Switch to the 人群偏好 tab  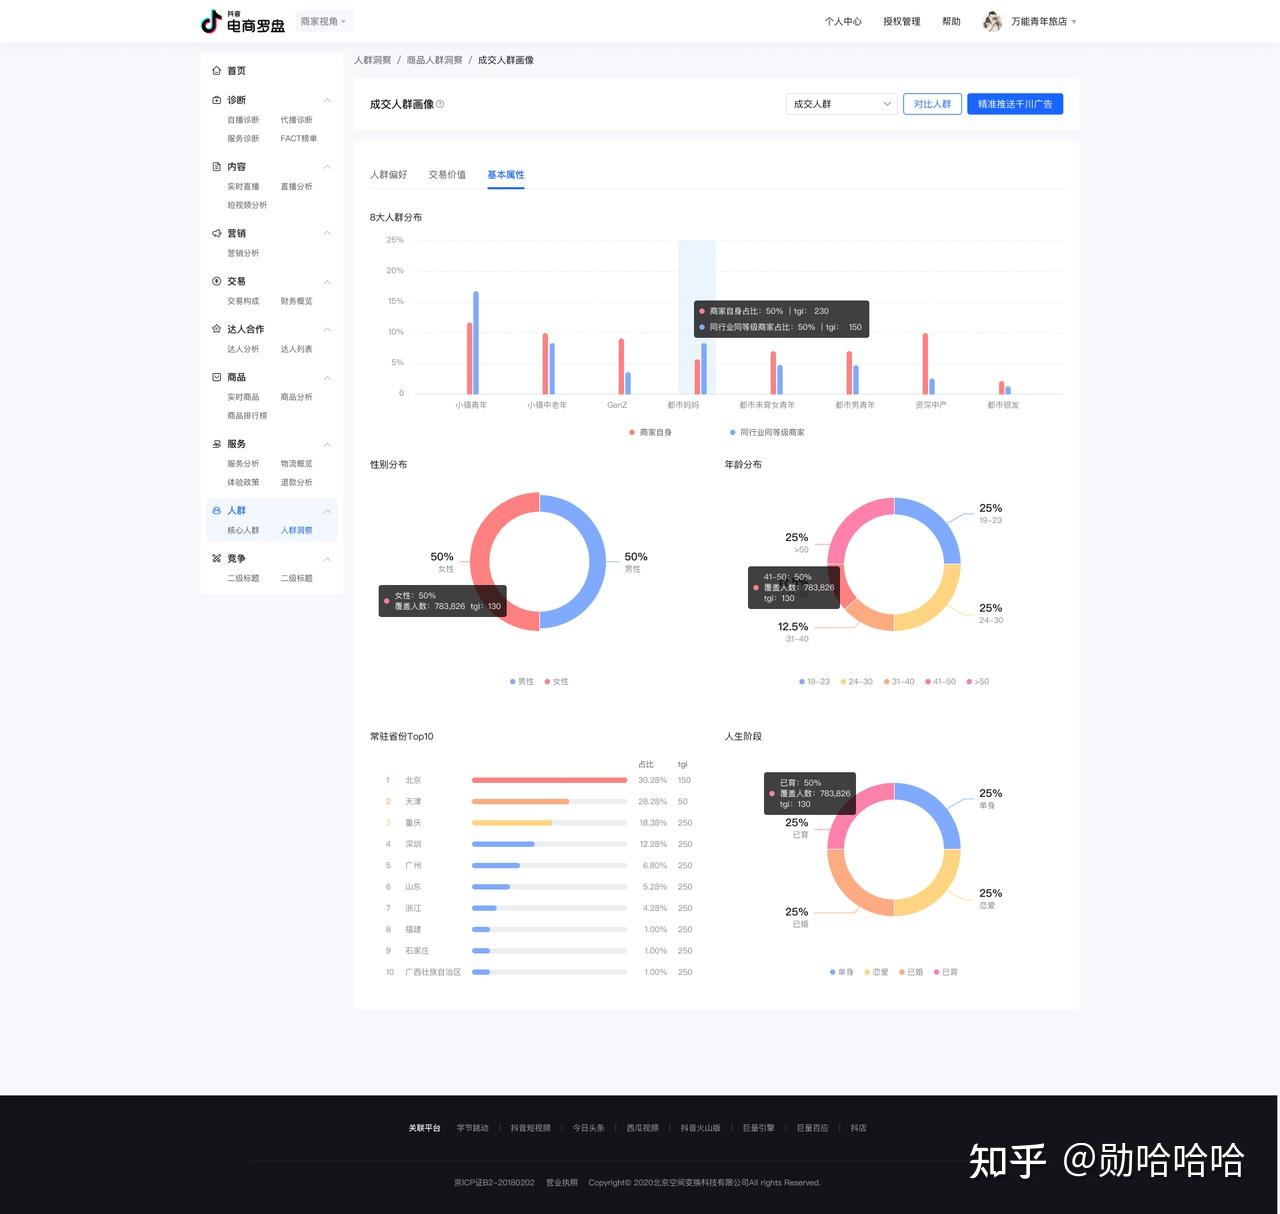pos(388,175)
